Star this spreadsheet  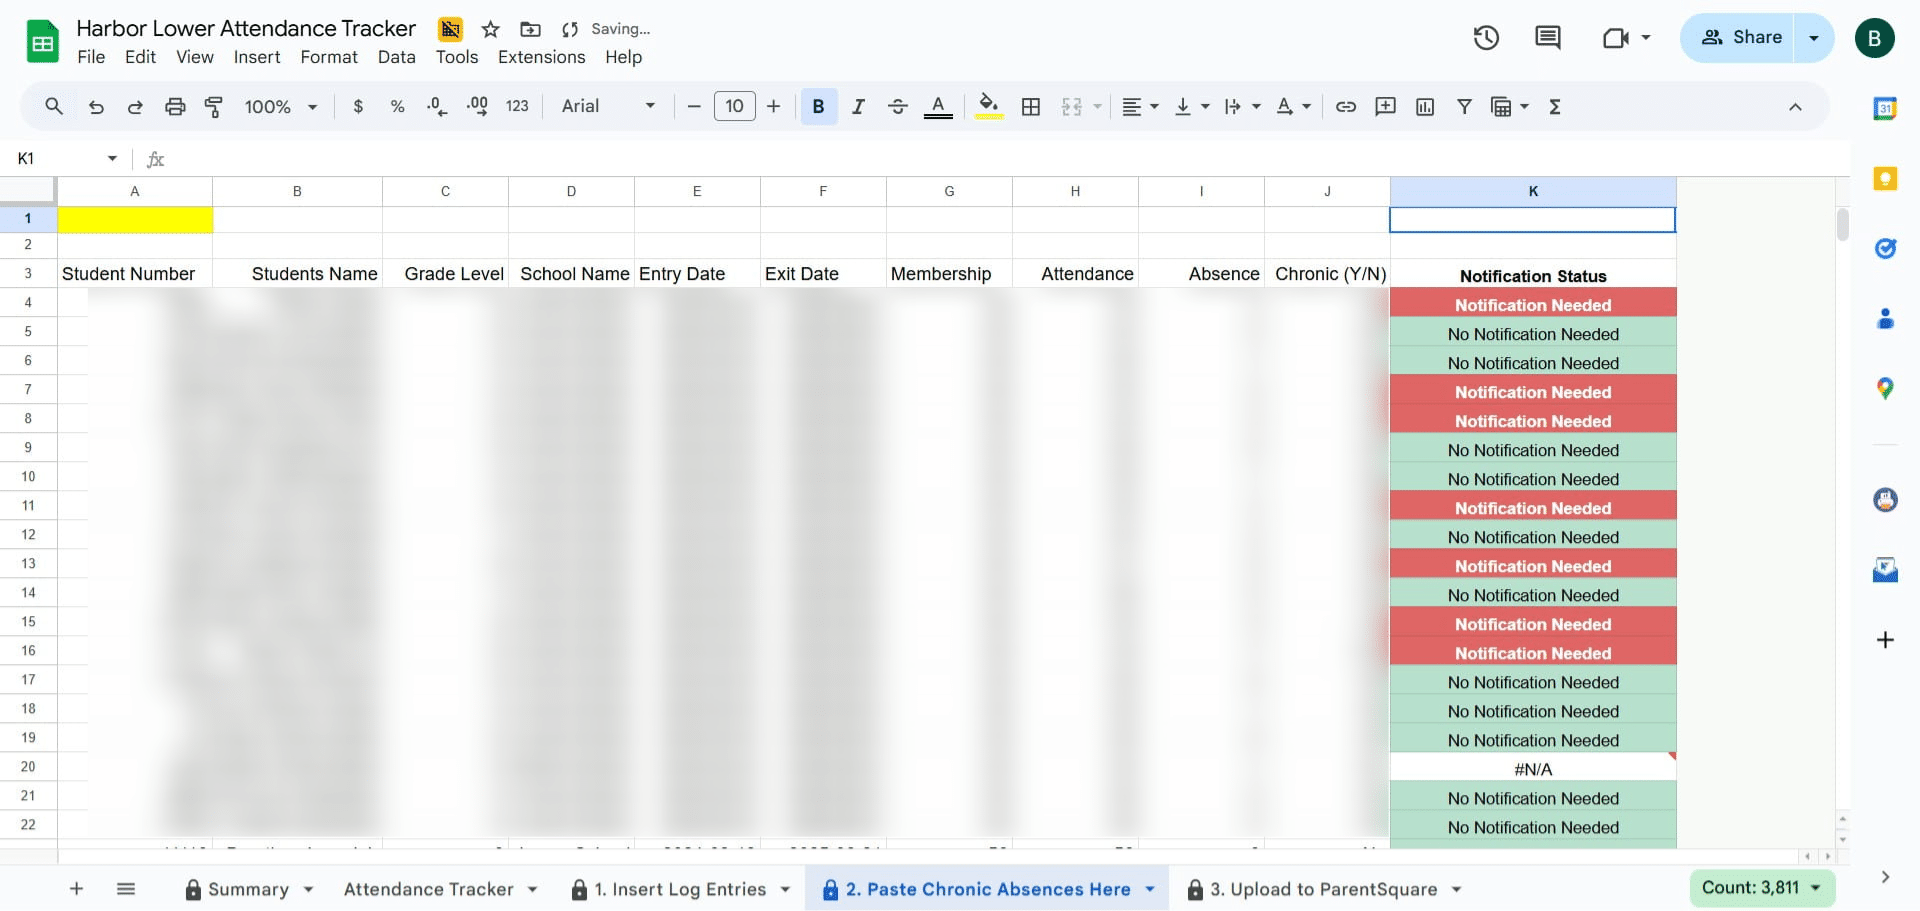[x=490, y=29]
